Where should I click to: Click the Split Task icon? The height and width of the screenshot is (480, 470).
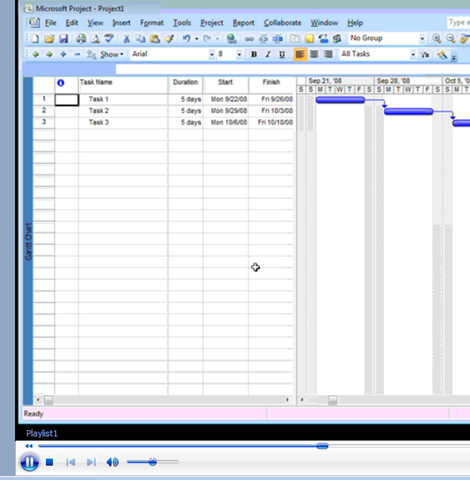click(x=277, y=39)
